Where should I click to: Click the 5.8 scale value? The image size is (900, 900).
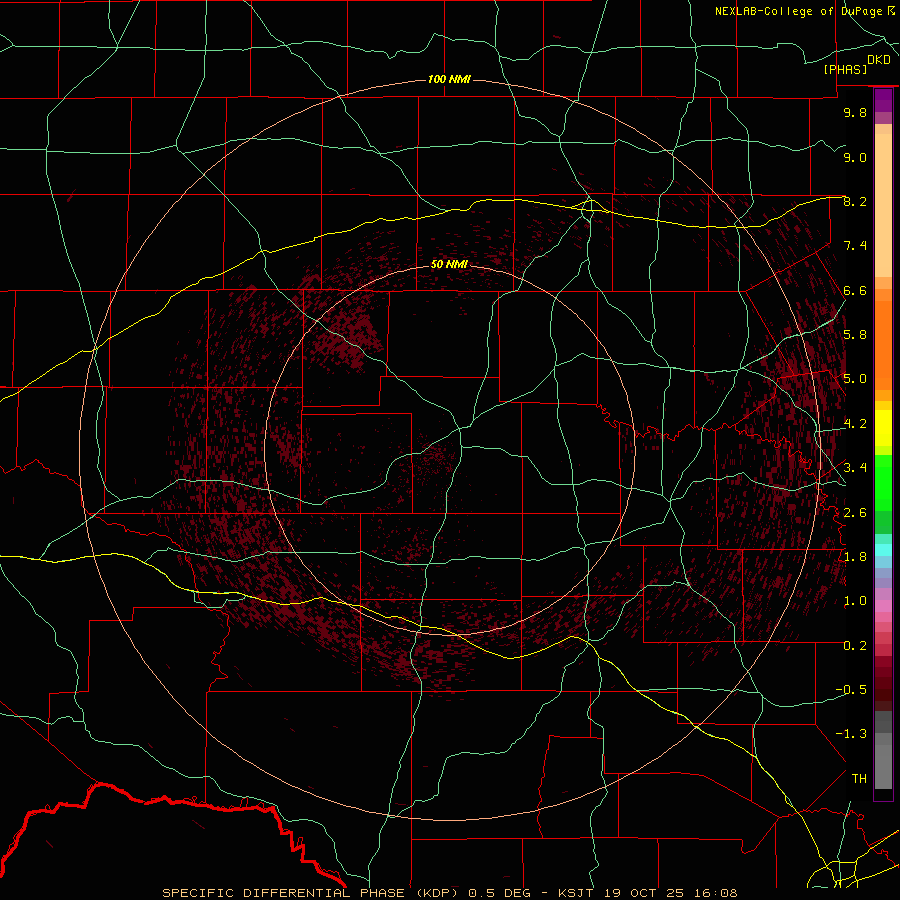855,335
